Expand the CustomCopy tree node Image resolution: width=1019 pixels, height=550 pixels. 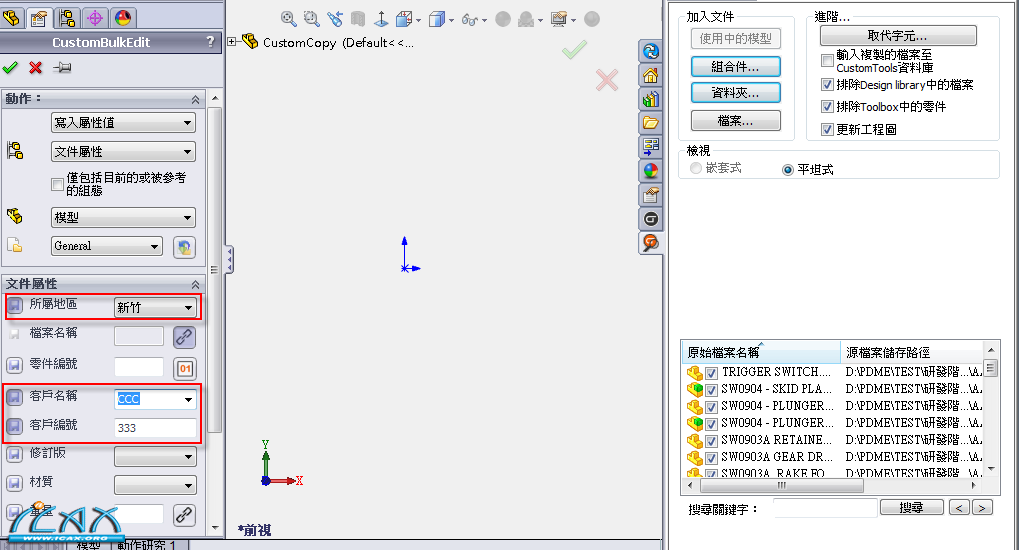(232, 42)
